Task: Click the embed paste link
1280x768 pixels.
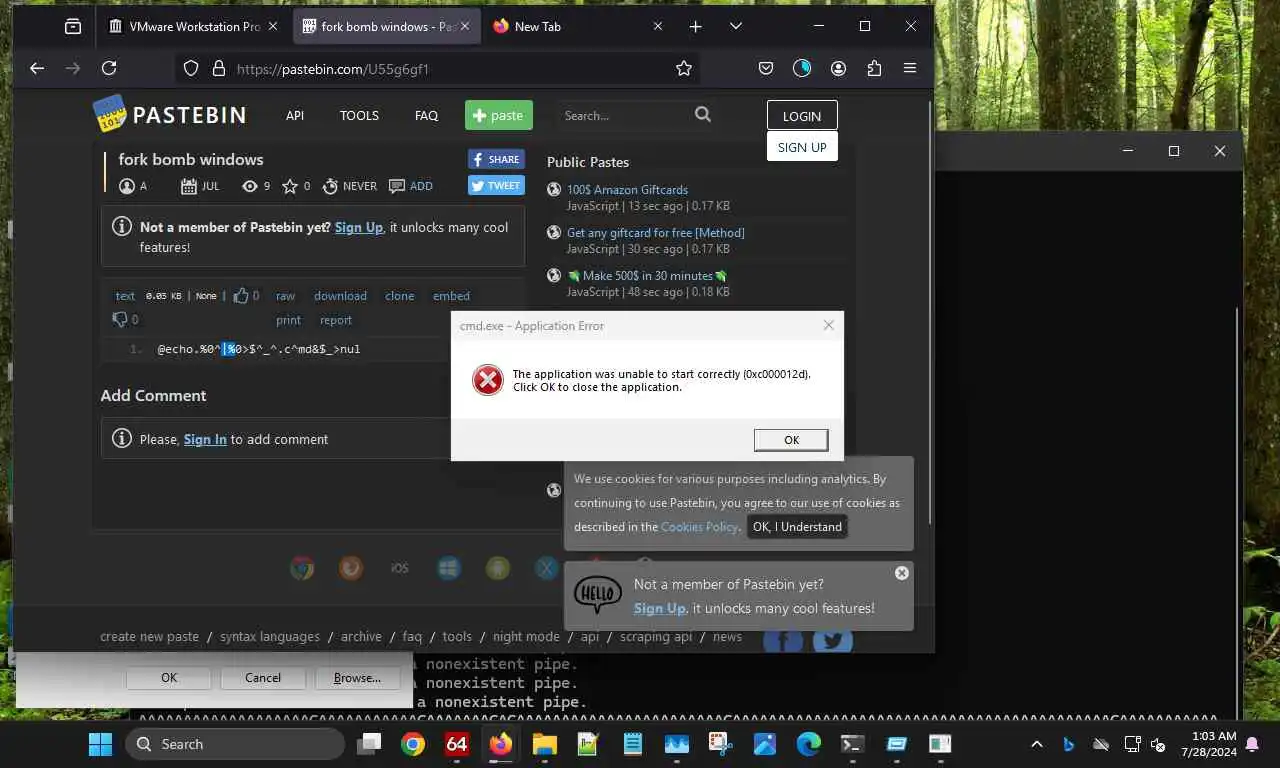Action: click(x=451, y=295)
